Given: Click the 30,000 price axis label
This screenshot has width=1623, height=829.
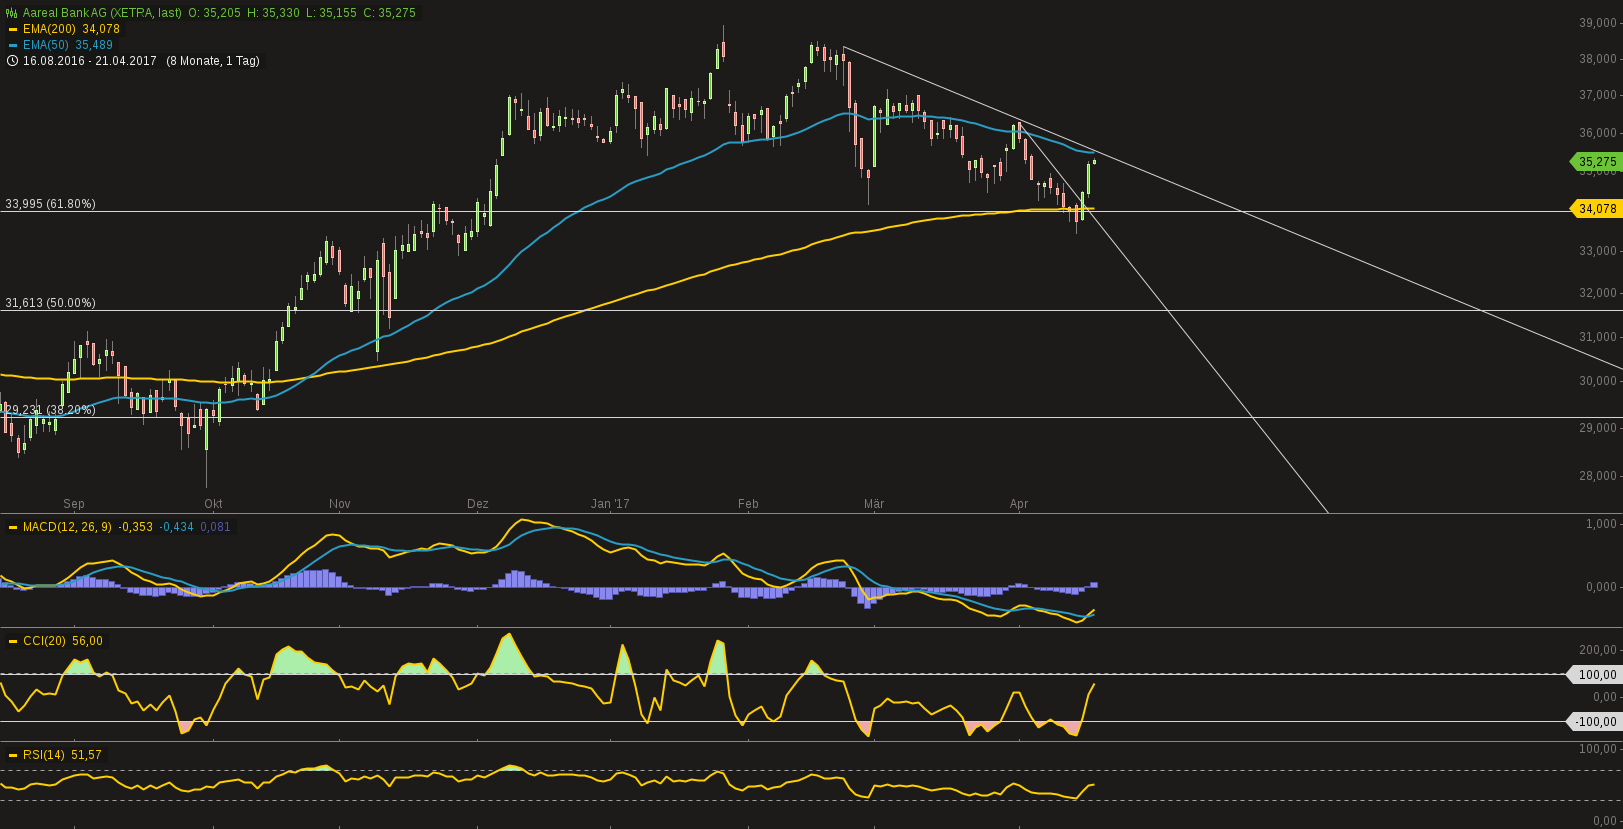Looking at the screenshot, I should 1598,381.
